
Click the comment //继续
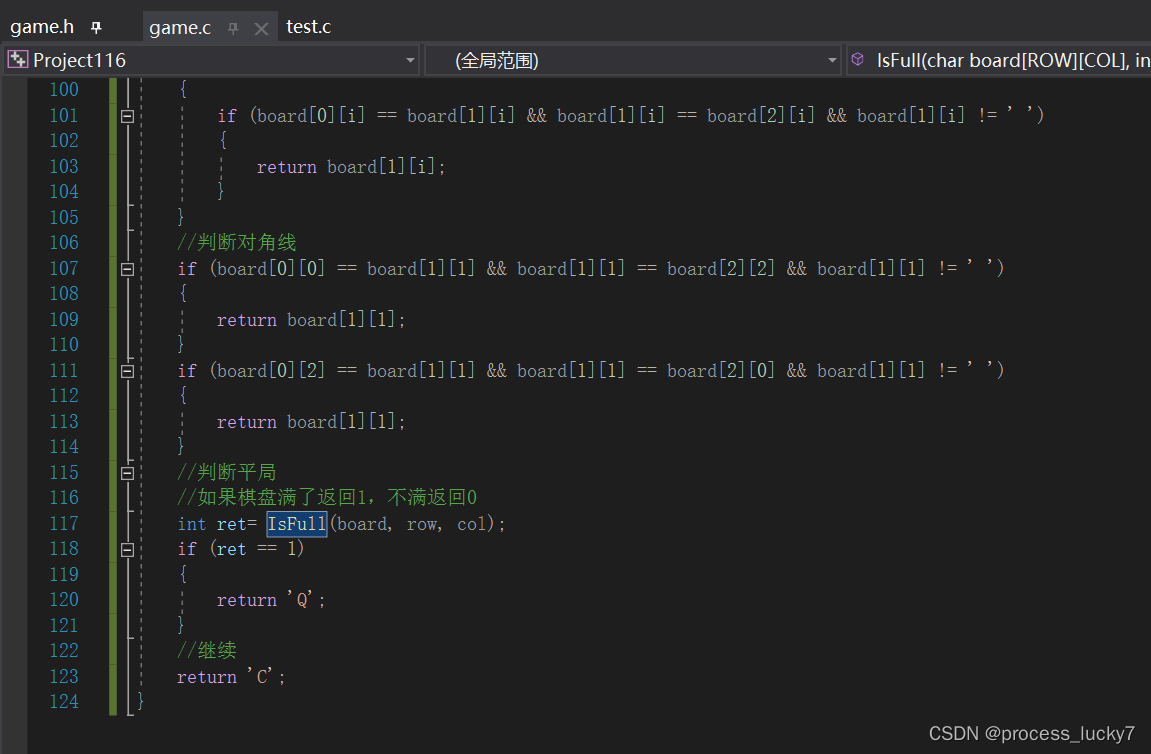tap(206, 650)
